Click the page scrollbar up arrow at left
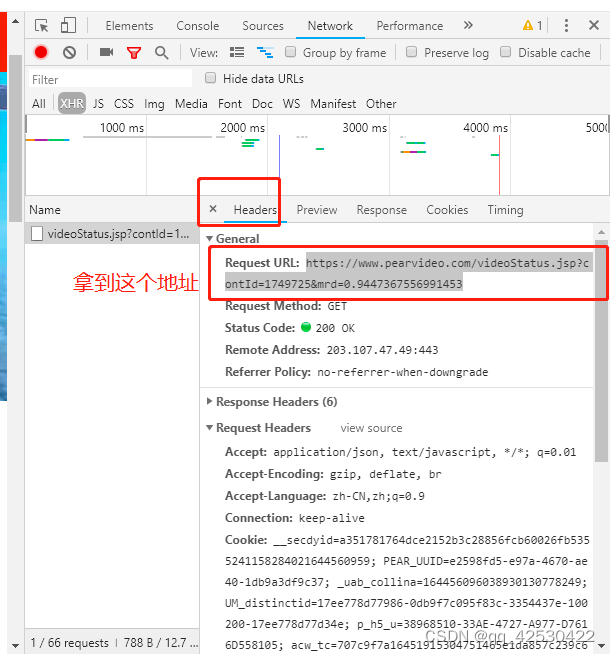 15,21
